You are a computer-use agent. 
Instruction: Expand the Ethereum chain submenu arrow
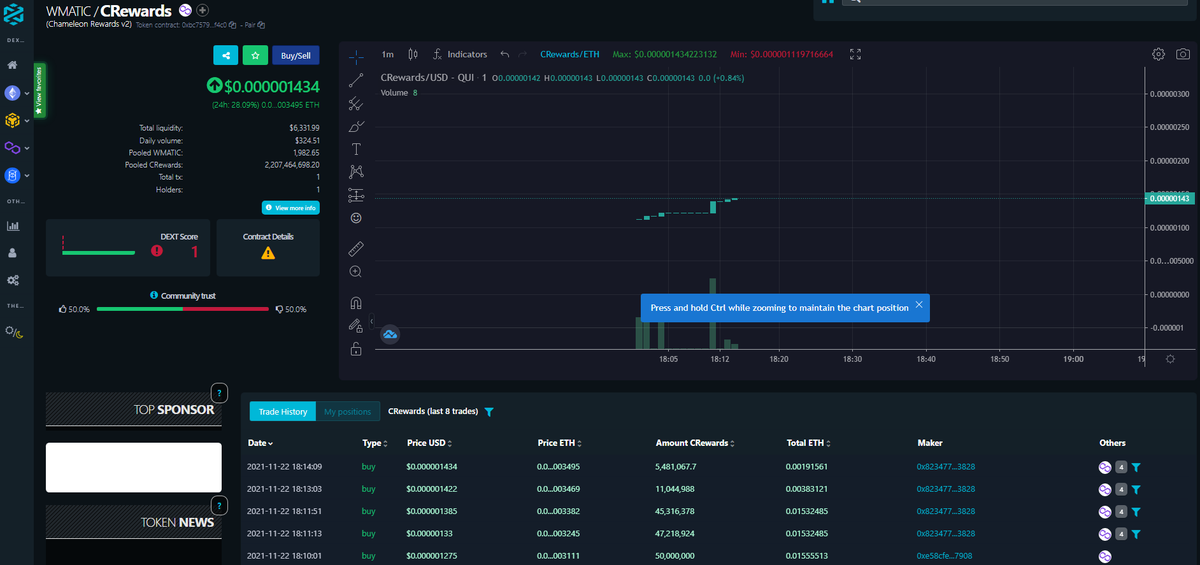(x=27, y=94)
